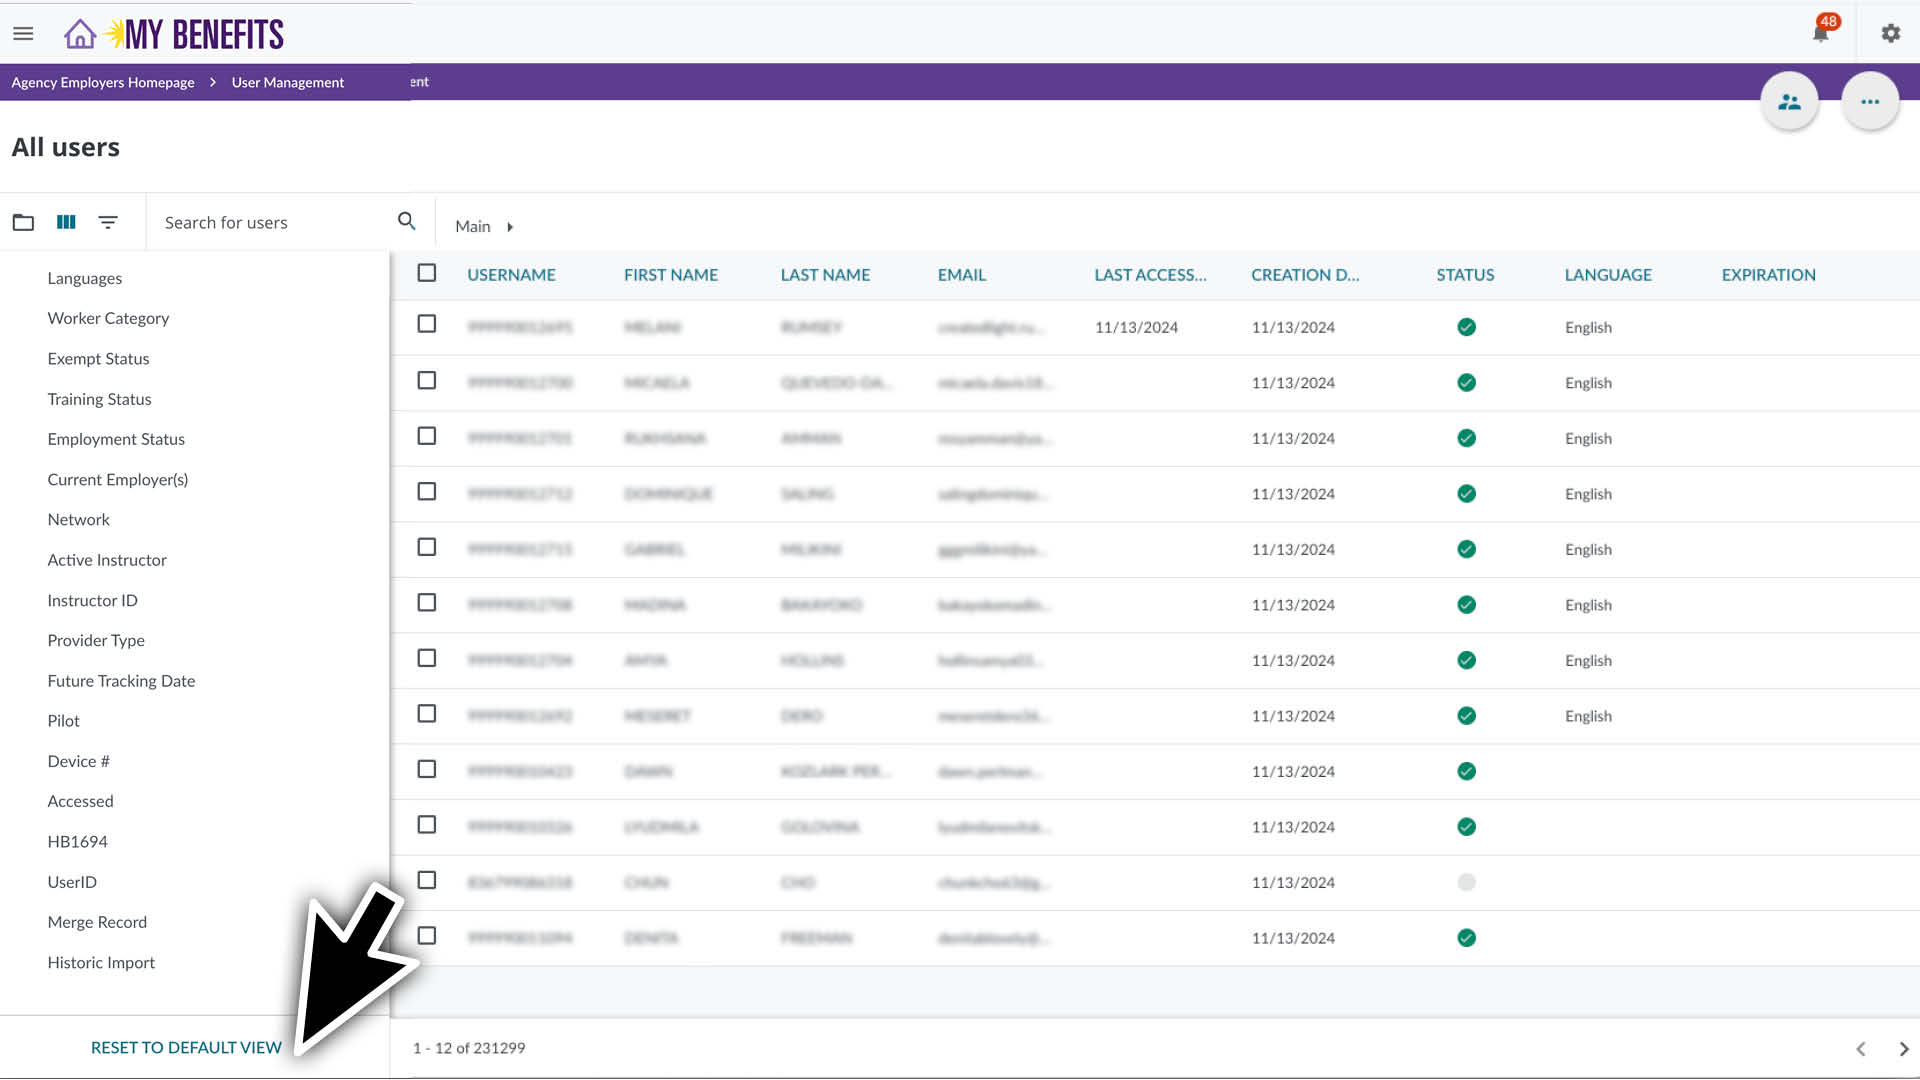The height and width of the screenshot is (1080, 1920).
Task: Tick the first user row checkbox
Action: pyautogui.click(x=427, y=324)
